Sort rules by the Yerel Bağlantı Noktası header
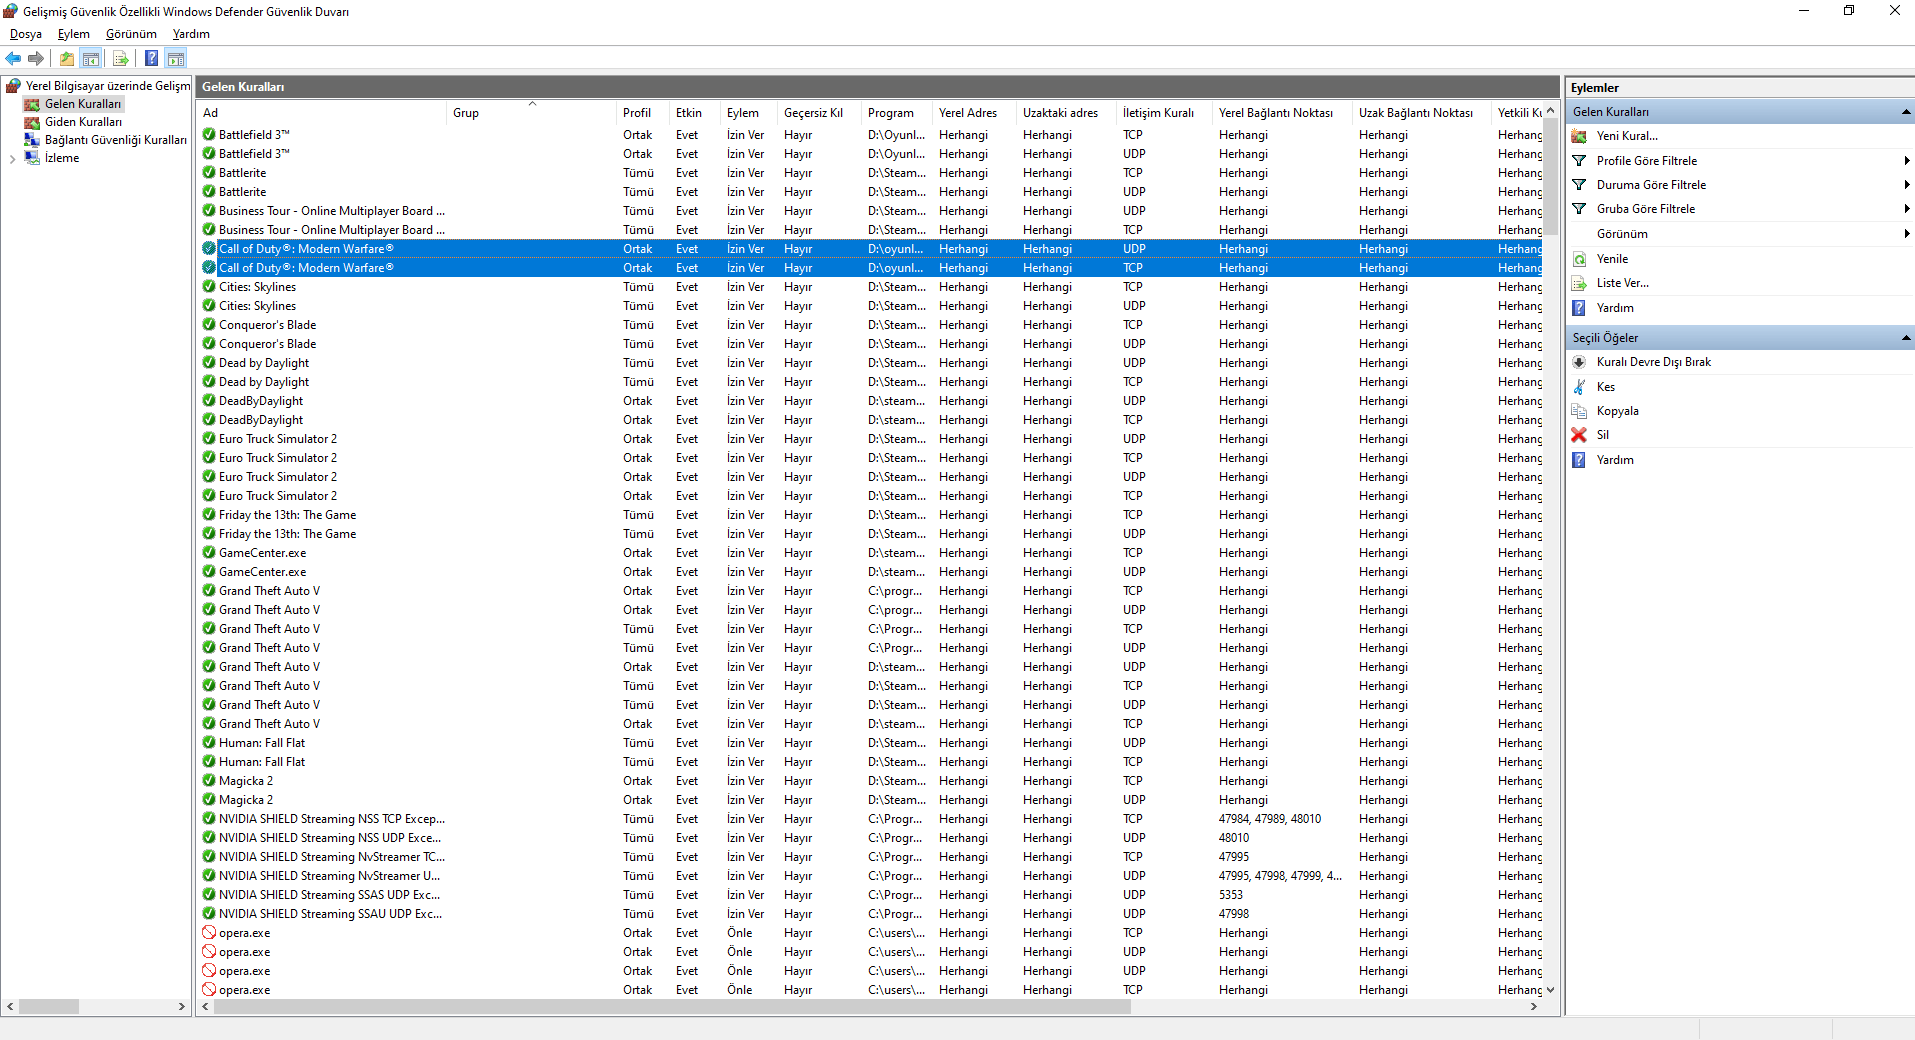 [x=1282, y=113]
